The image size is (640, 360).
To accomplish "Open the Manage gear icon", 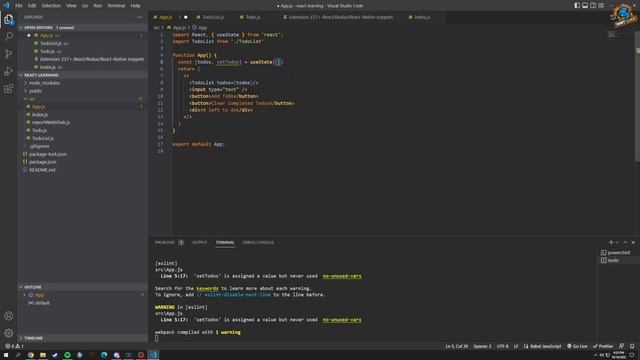I will pyautogui.click(x=9, y=333).
